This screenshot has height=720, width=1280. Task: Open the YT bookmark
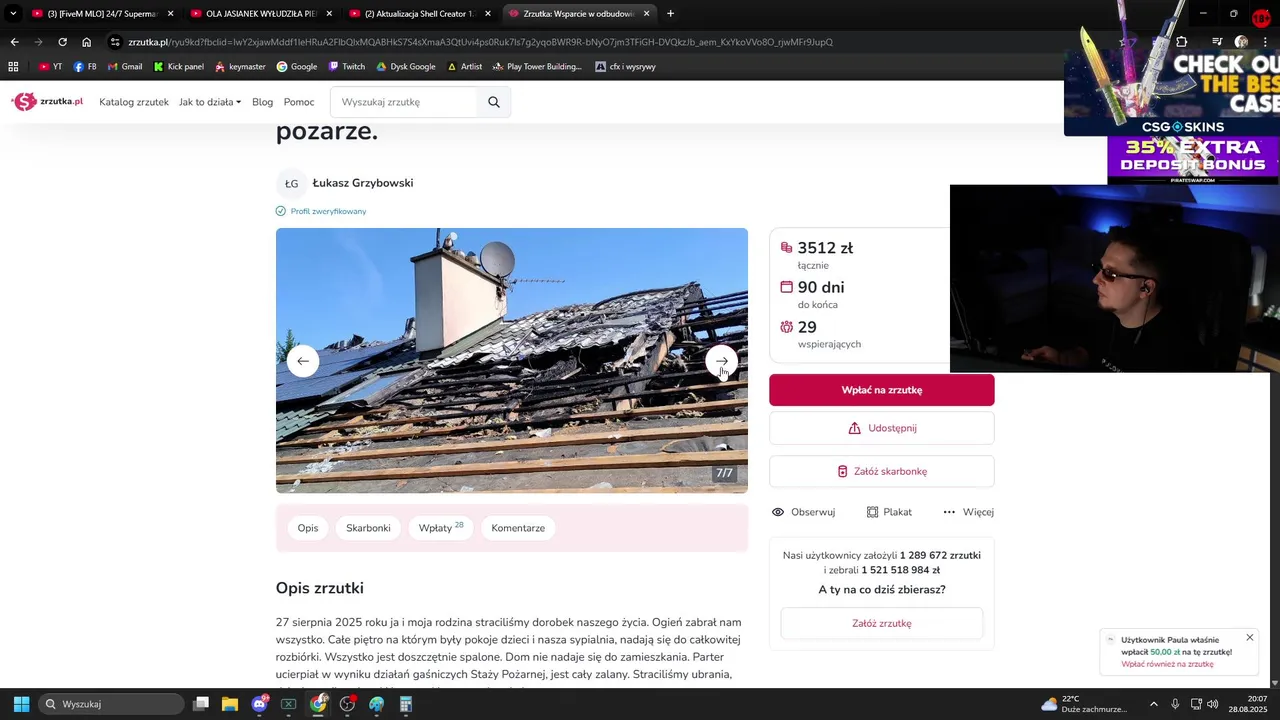[x=50, y=67]
